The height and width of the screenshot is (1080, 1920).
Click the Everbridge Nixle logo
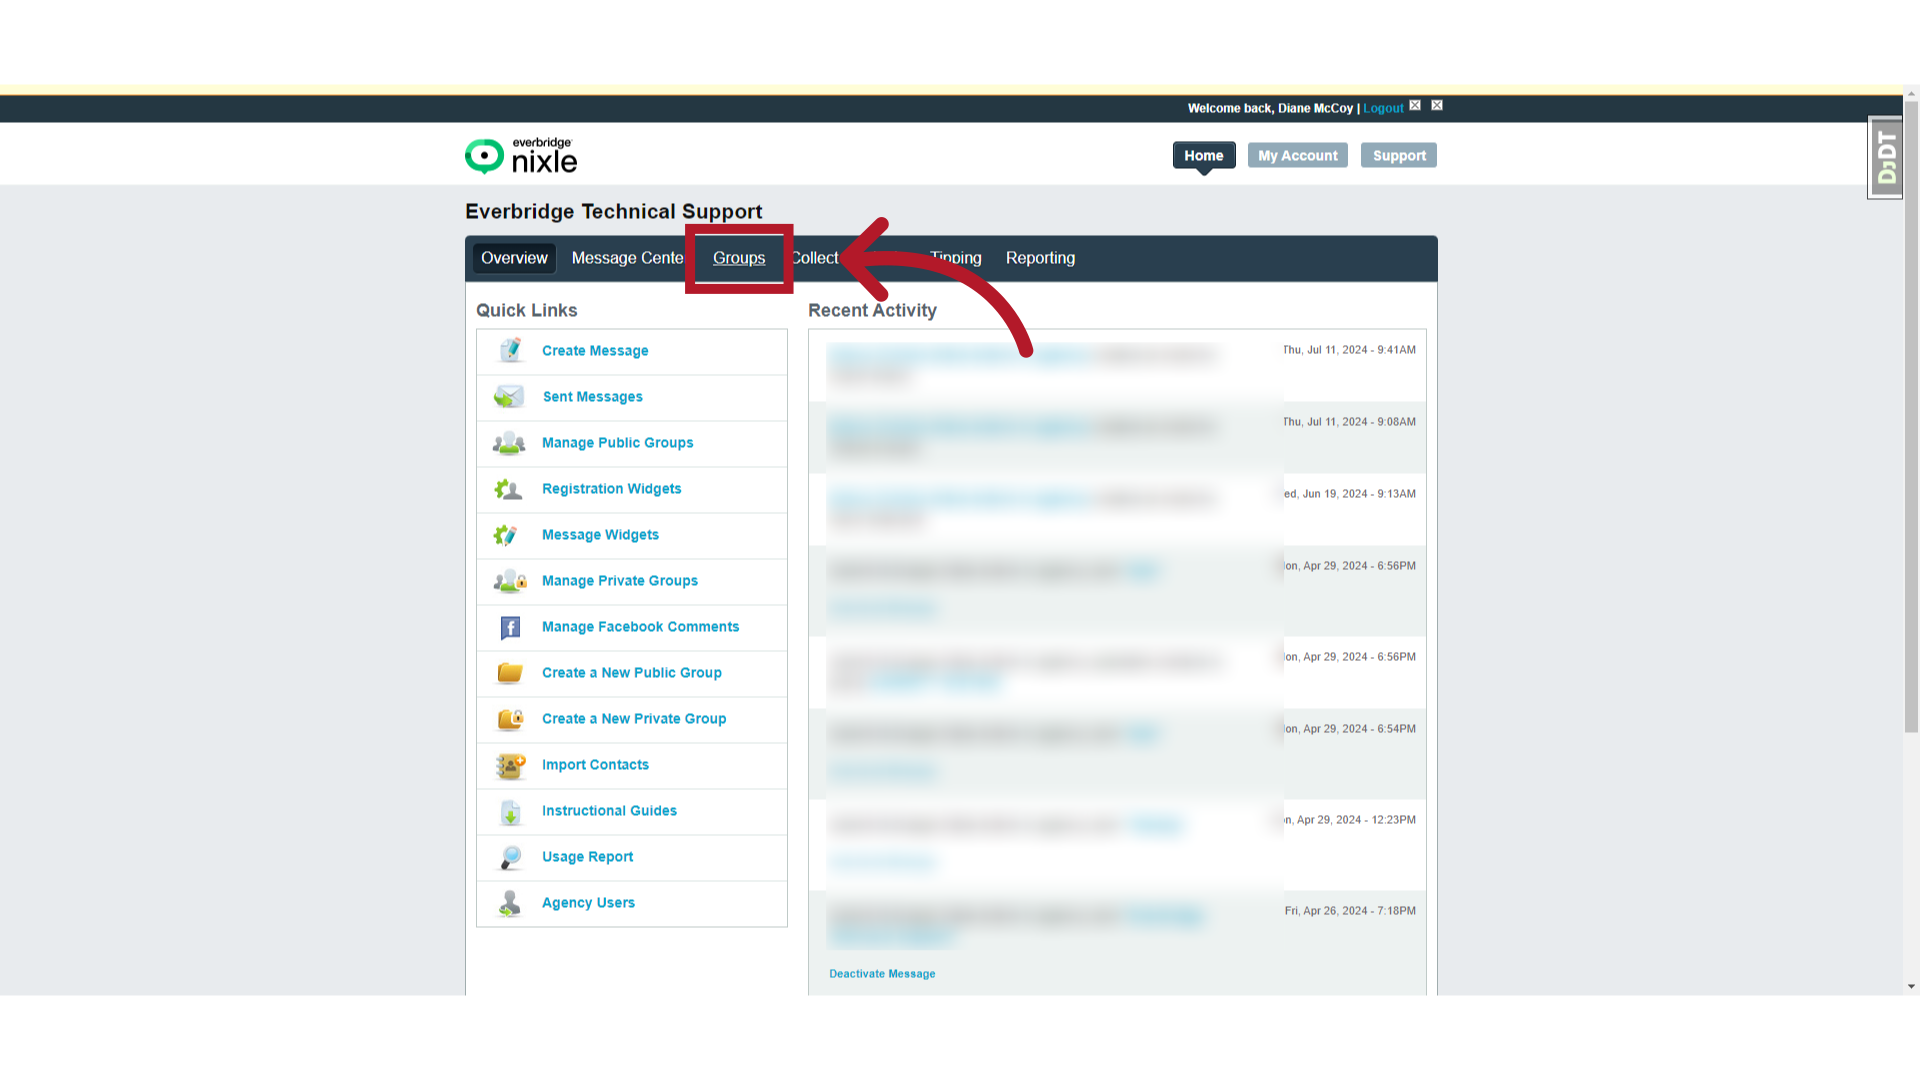point(521,156)
